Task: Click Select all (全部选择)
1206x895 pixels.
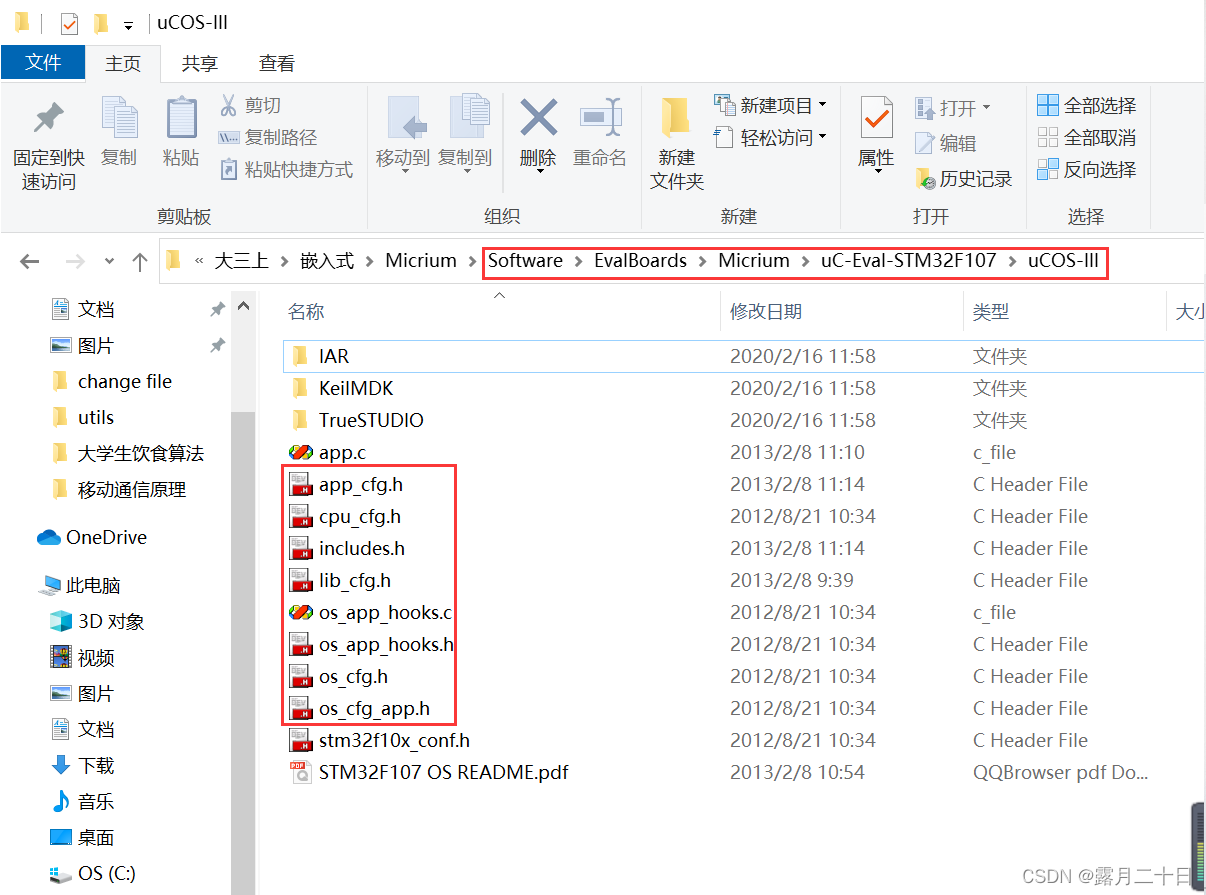Action: [x=1087, y=105]
